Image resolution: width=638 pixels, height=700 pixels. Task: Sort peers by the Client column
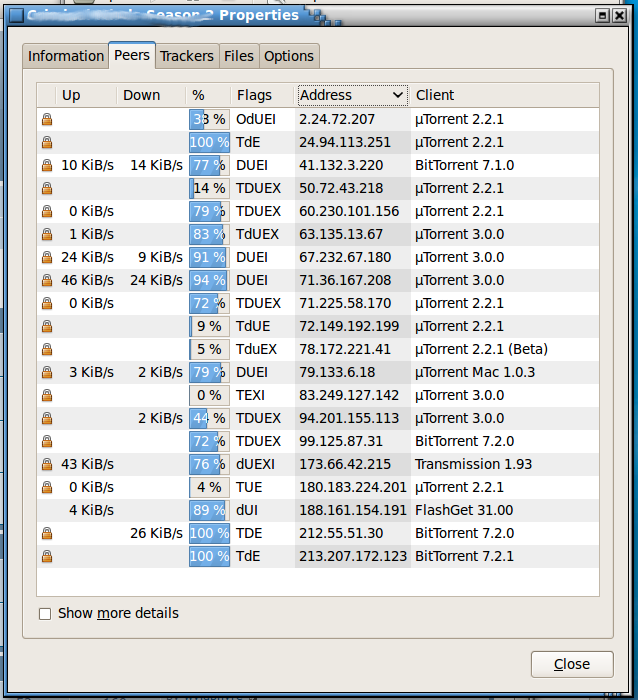point(505,95)
